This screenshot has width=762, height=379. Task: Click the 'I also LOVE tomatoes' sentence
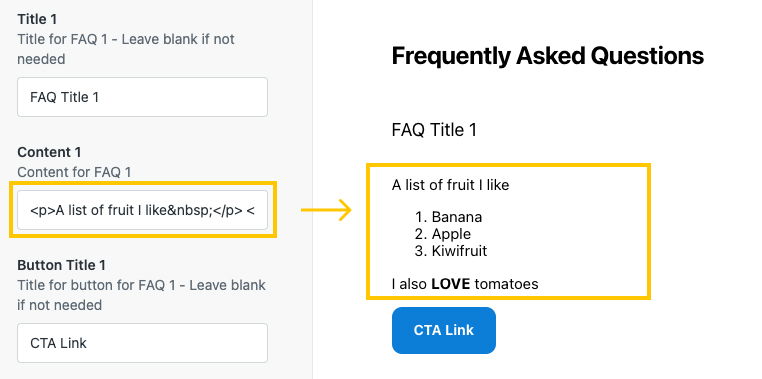pyautogui.click(x=465, y=284)
